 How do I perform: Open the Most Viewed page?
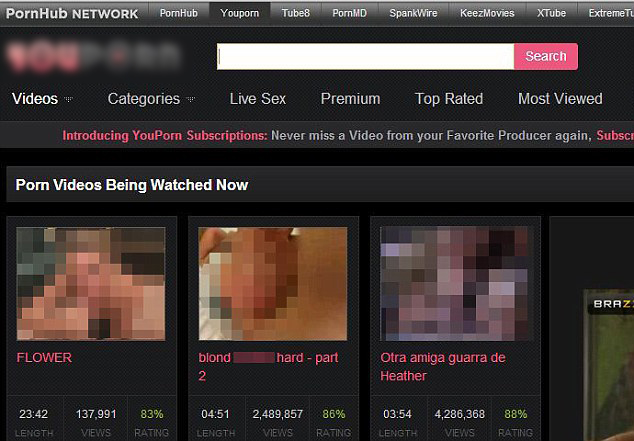[x=560, y=99]
